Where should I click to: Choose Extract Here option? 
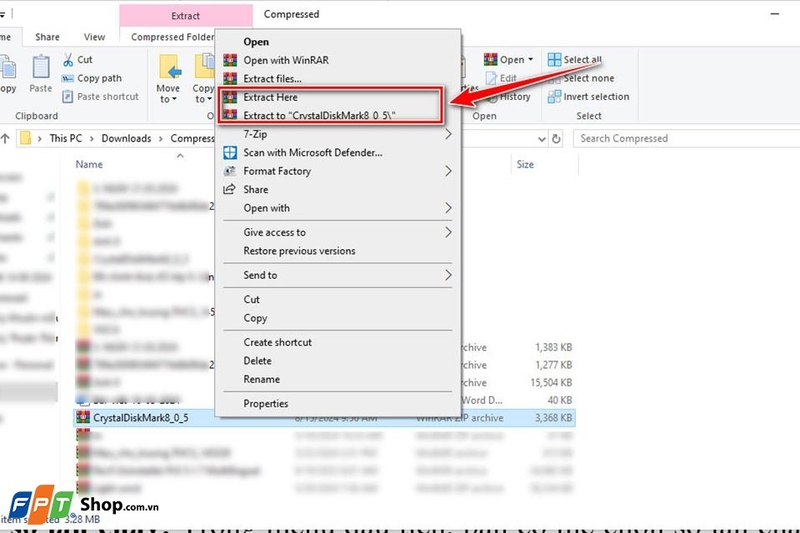coord(270,97)
